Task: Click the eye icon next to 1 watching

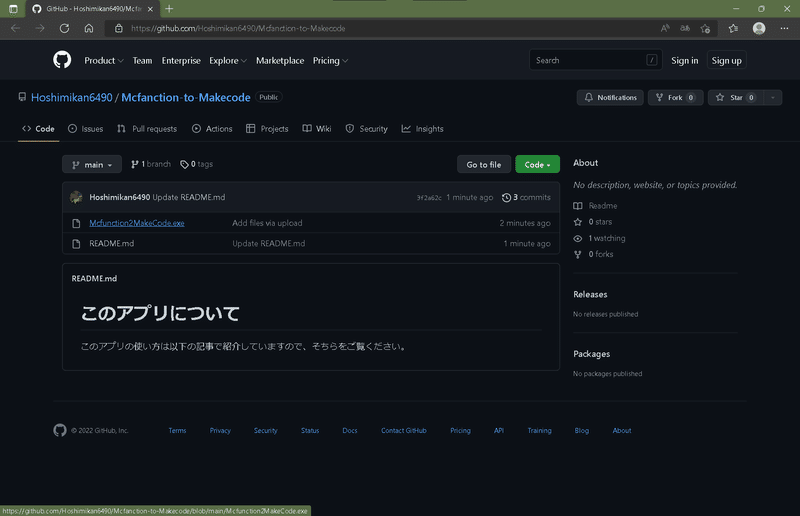Action: click(578, 238)
